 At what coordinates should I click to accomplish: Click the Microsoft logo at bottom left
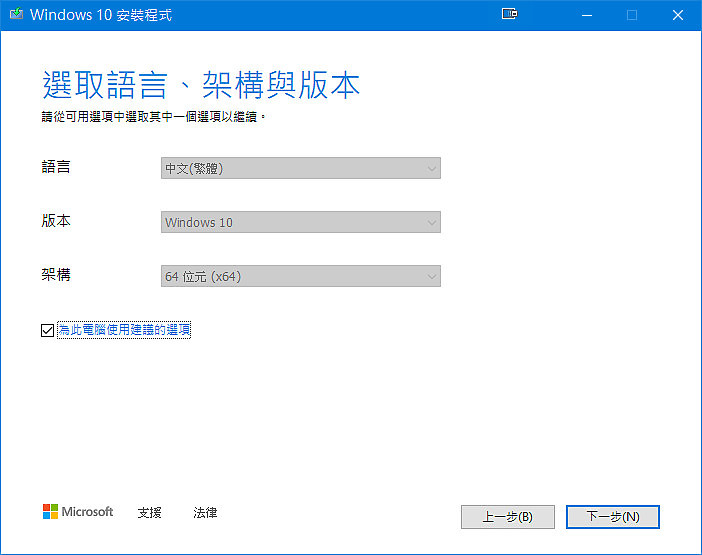tap(78, 512)
